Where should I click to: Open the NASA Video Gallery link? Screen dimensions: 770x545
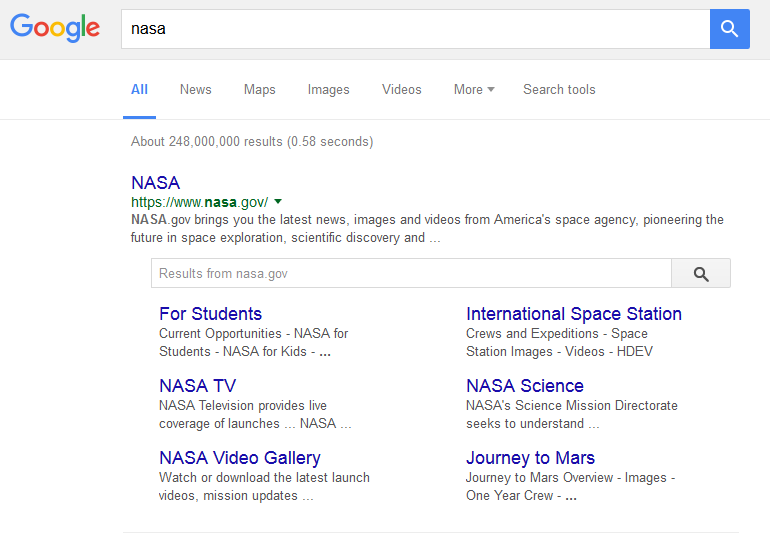click(x=239, y=458)
